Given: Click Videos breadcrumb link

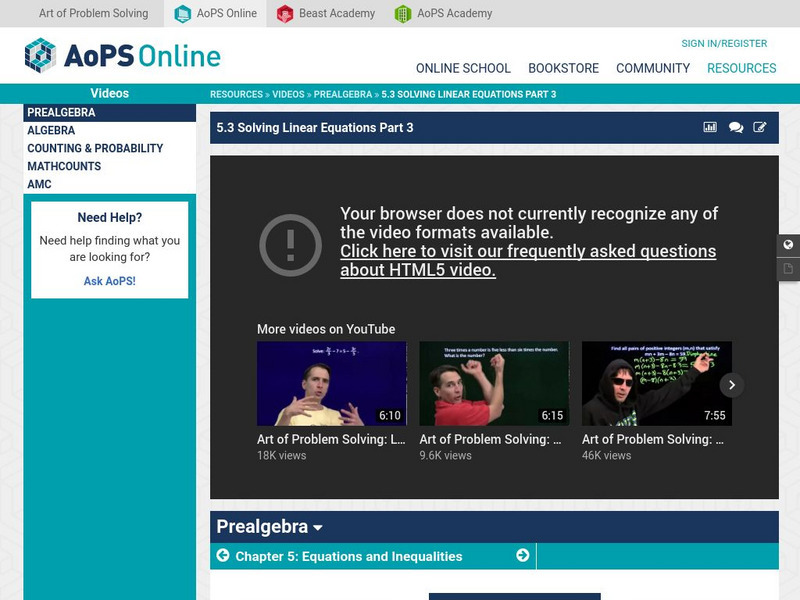Looking at the screenshot, I should [288, 94].
